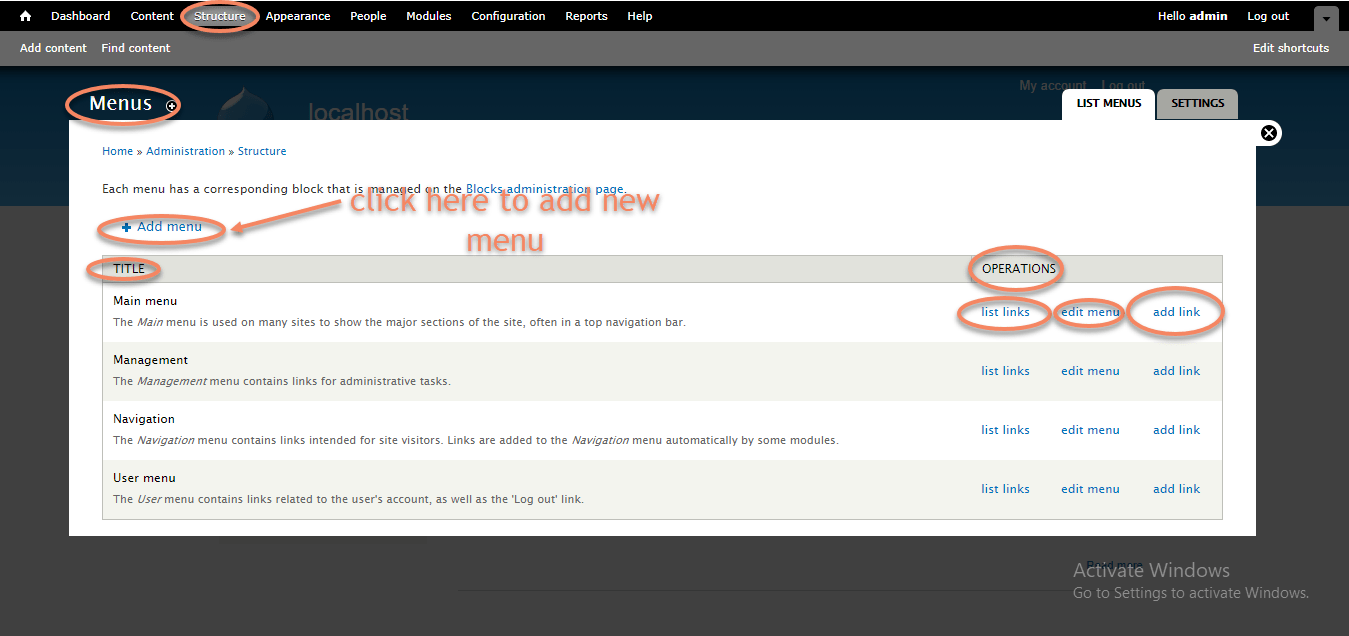Screen dimensions: 1349x636
Task: Click the Find content shortcut
Action: click(136, 48)
